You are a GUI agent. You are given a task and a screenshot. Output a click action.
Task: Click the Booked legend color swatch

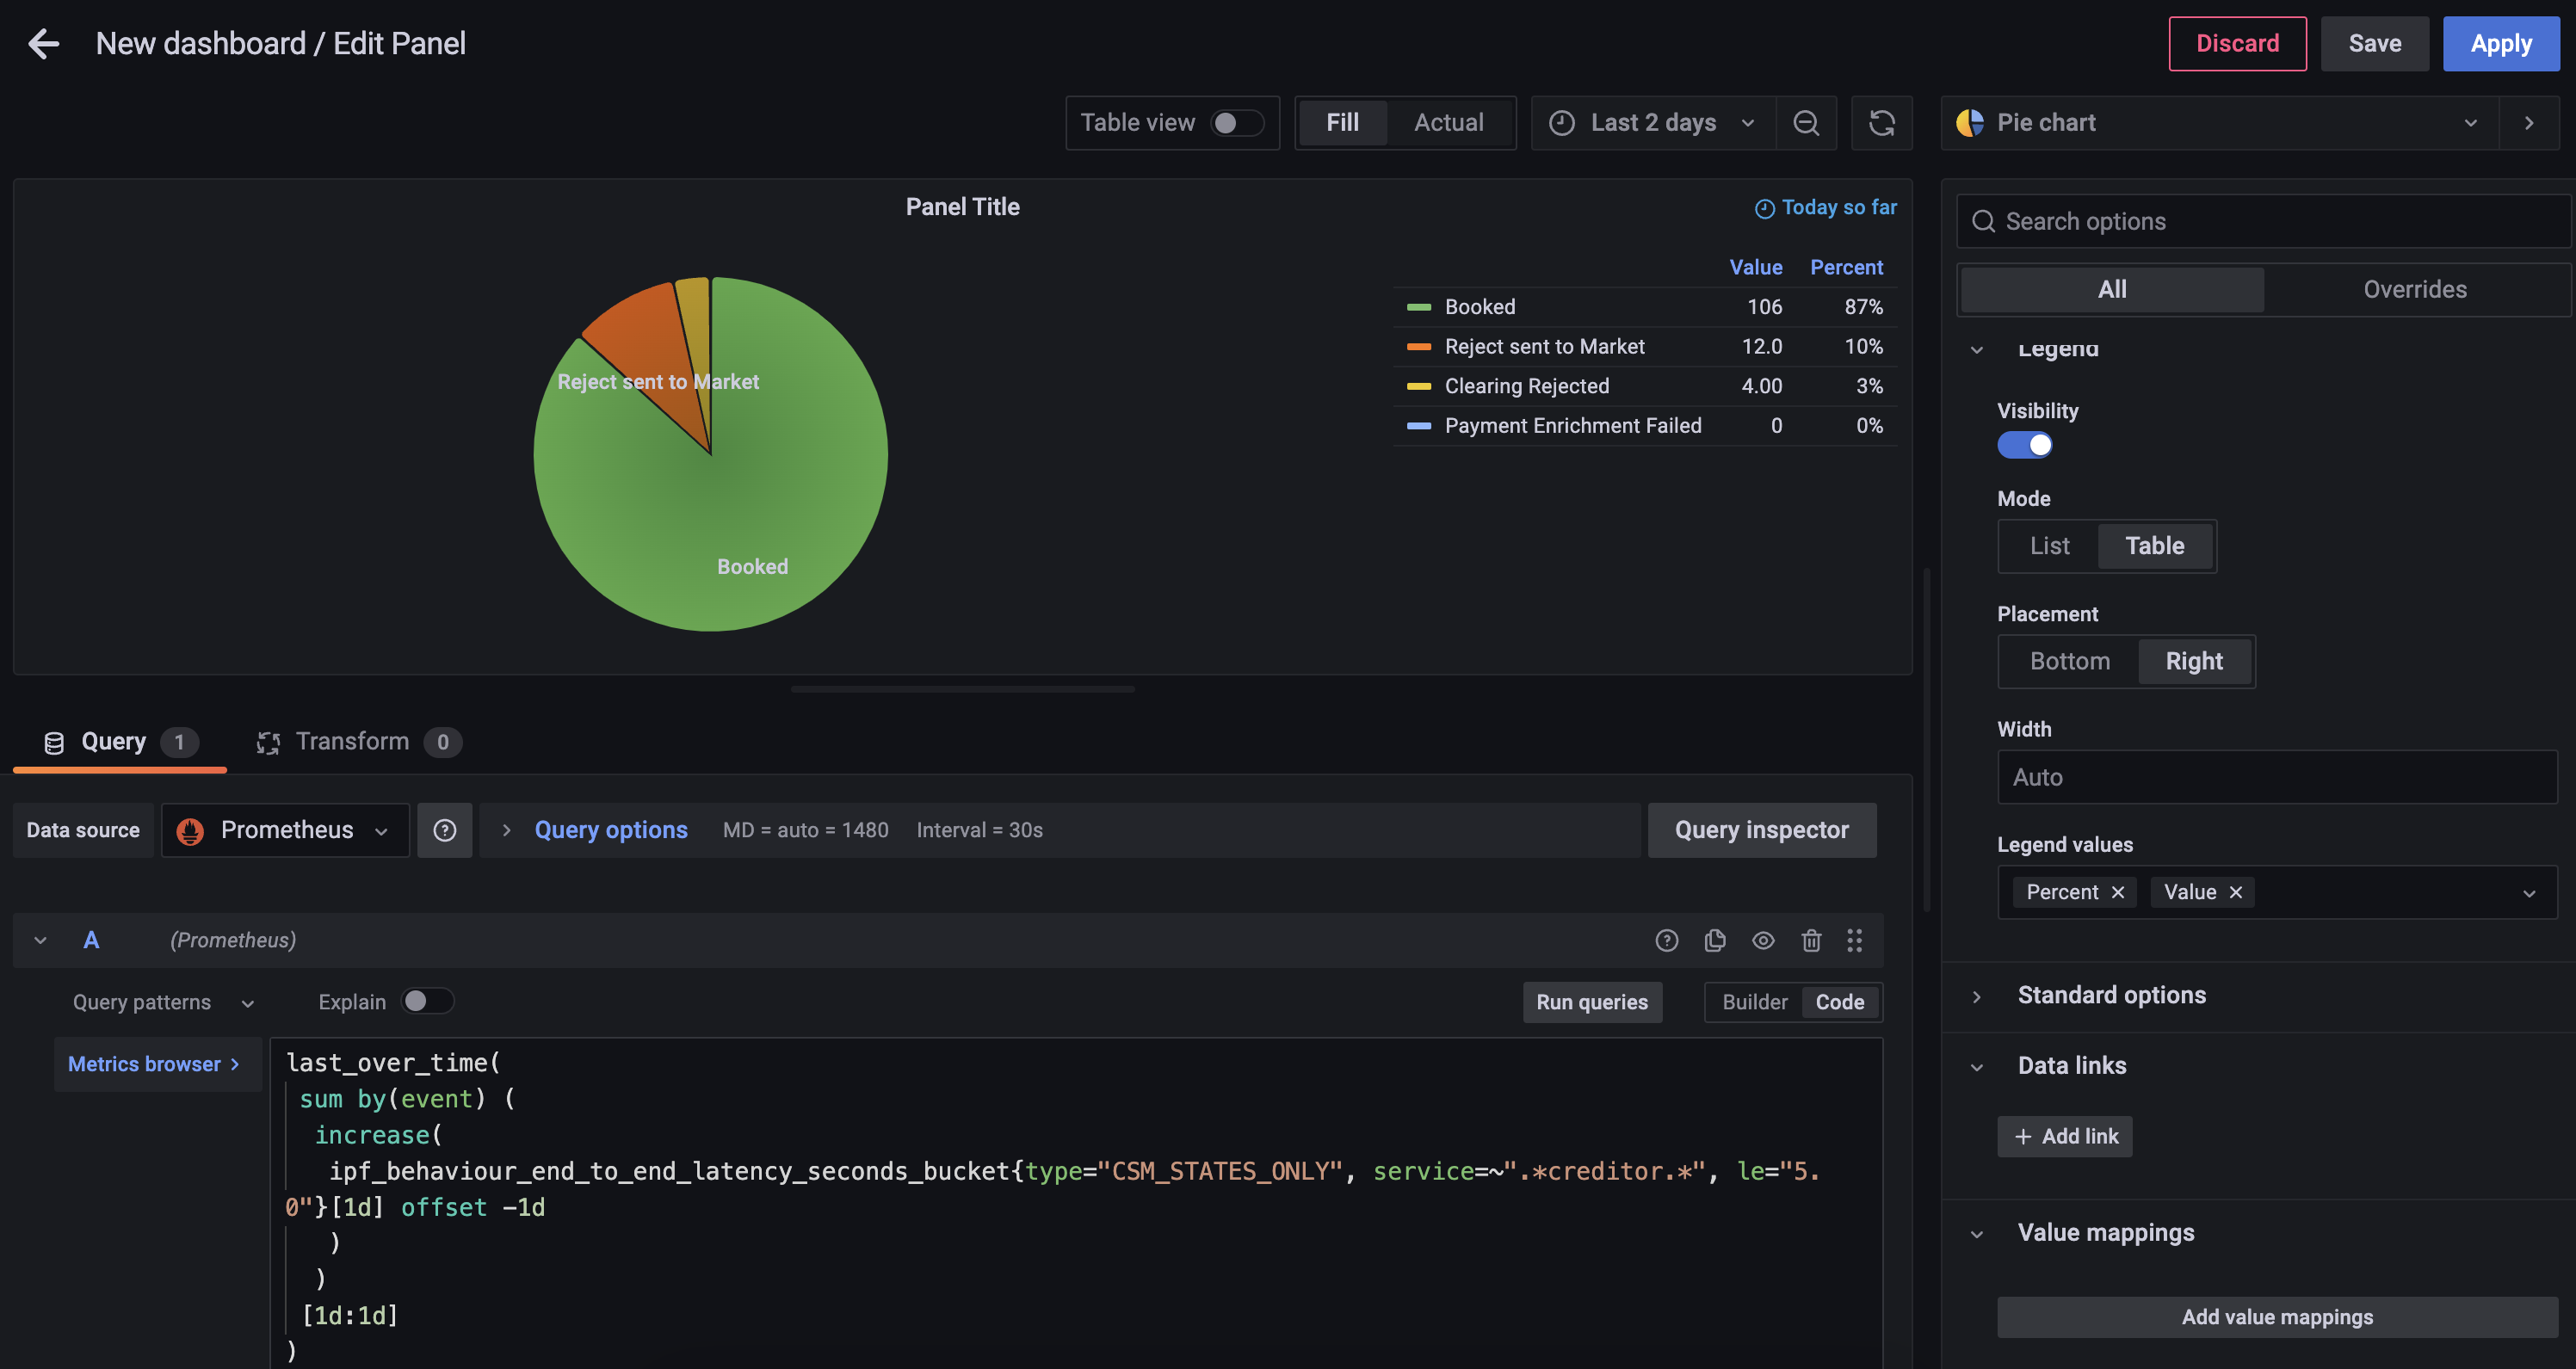(1418, 307)
